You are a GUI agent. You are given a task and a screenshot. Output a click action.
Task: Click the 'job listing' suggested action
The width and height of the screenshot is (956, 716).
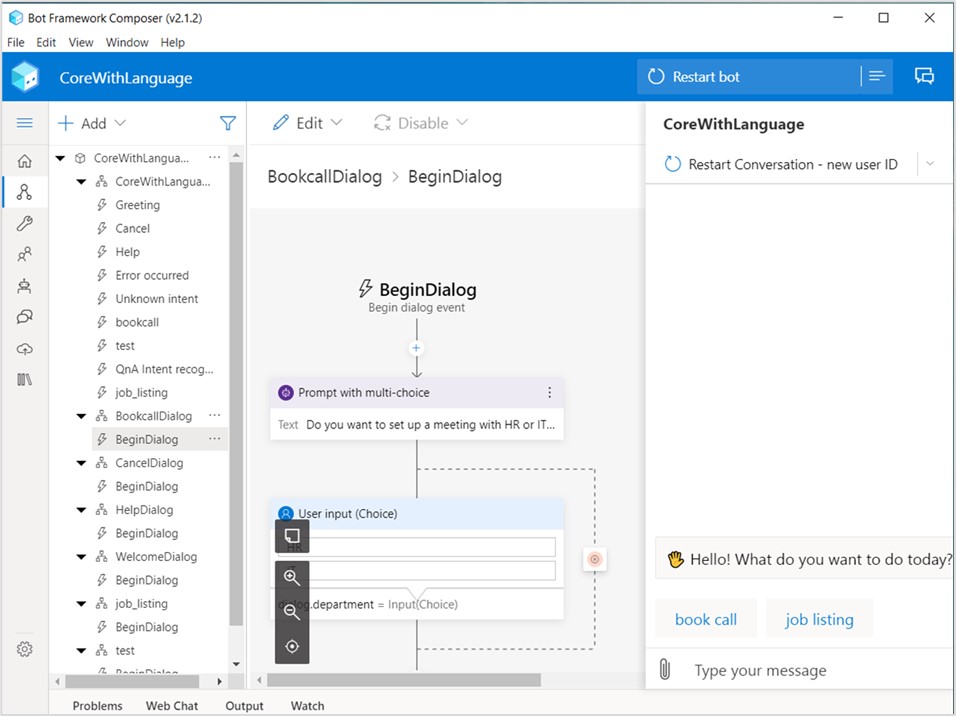(819, 619)
